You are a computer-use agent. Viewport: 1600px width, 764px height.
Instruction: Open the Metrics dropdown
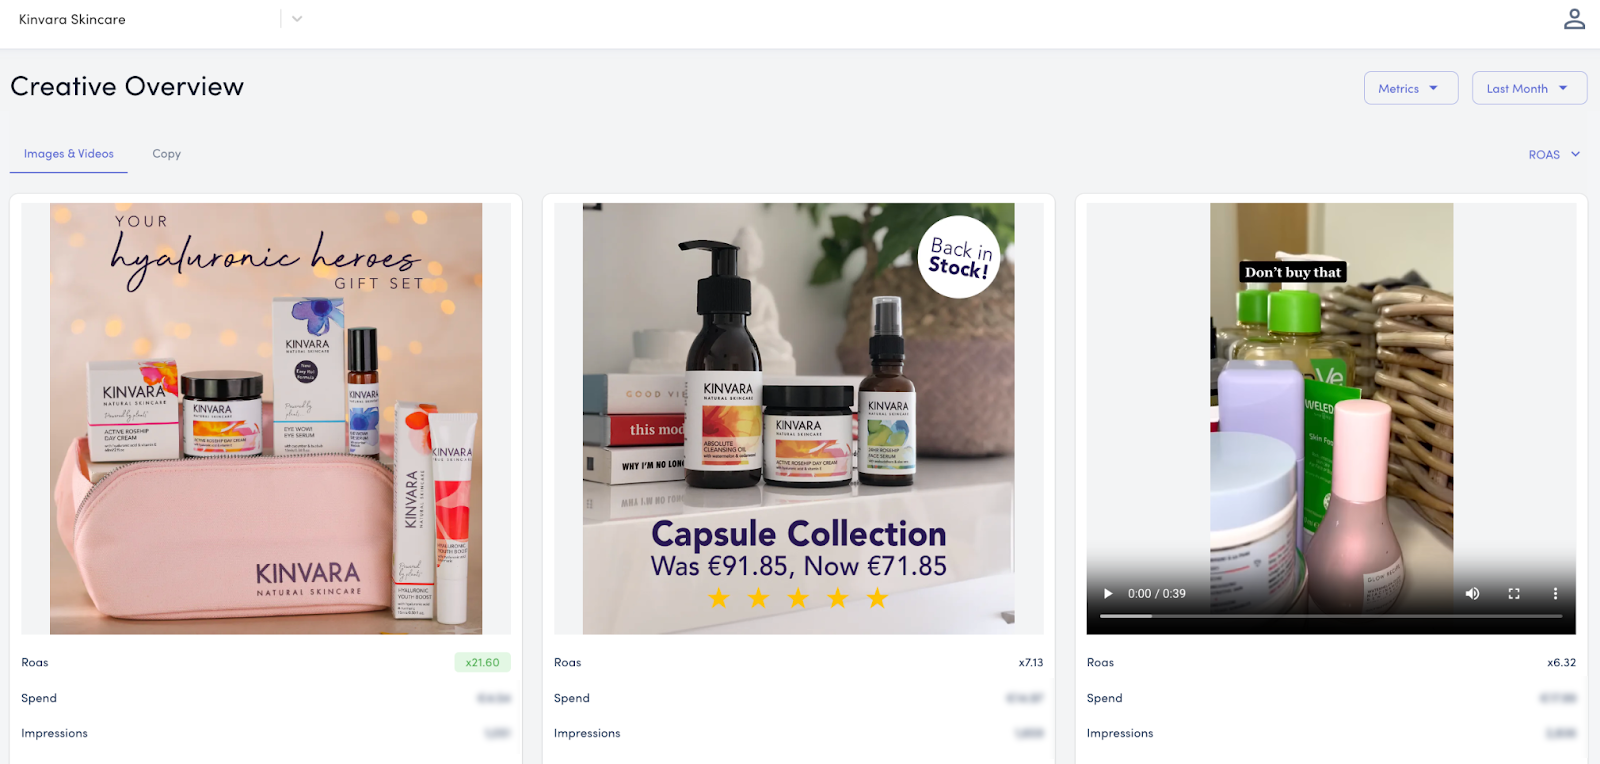(1411, 88)
